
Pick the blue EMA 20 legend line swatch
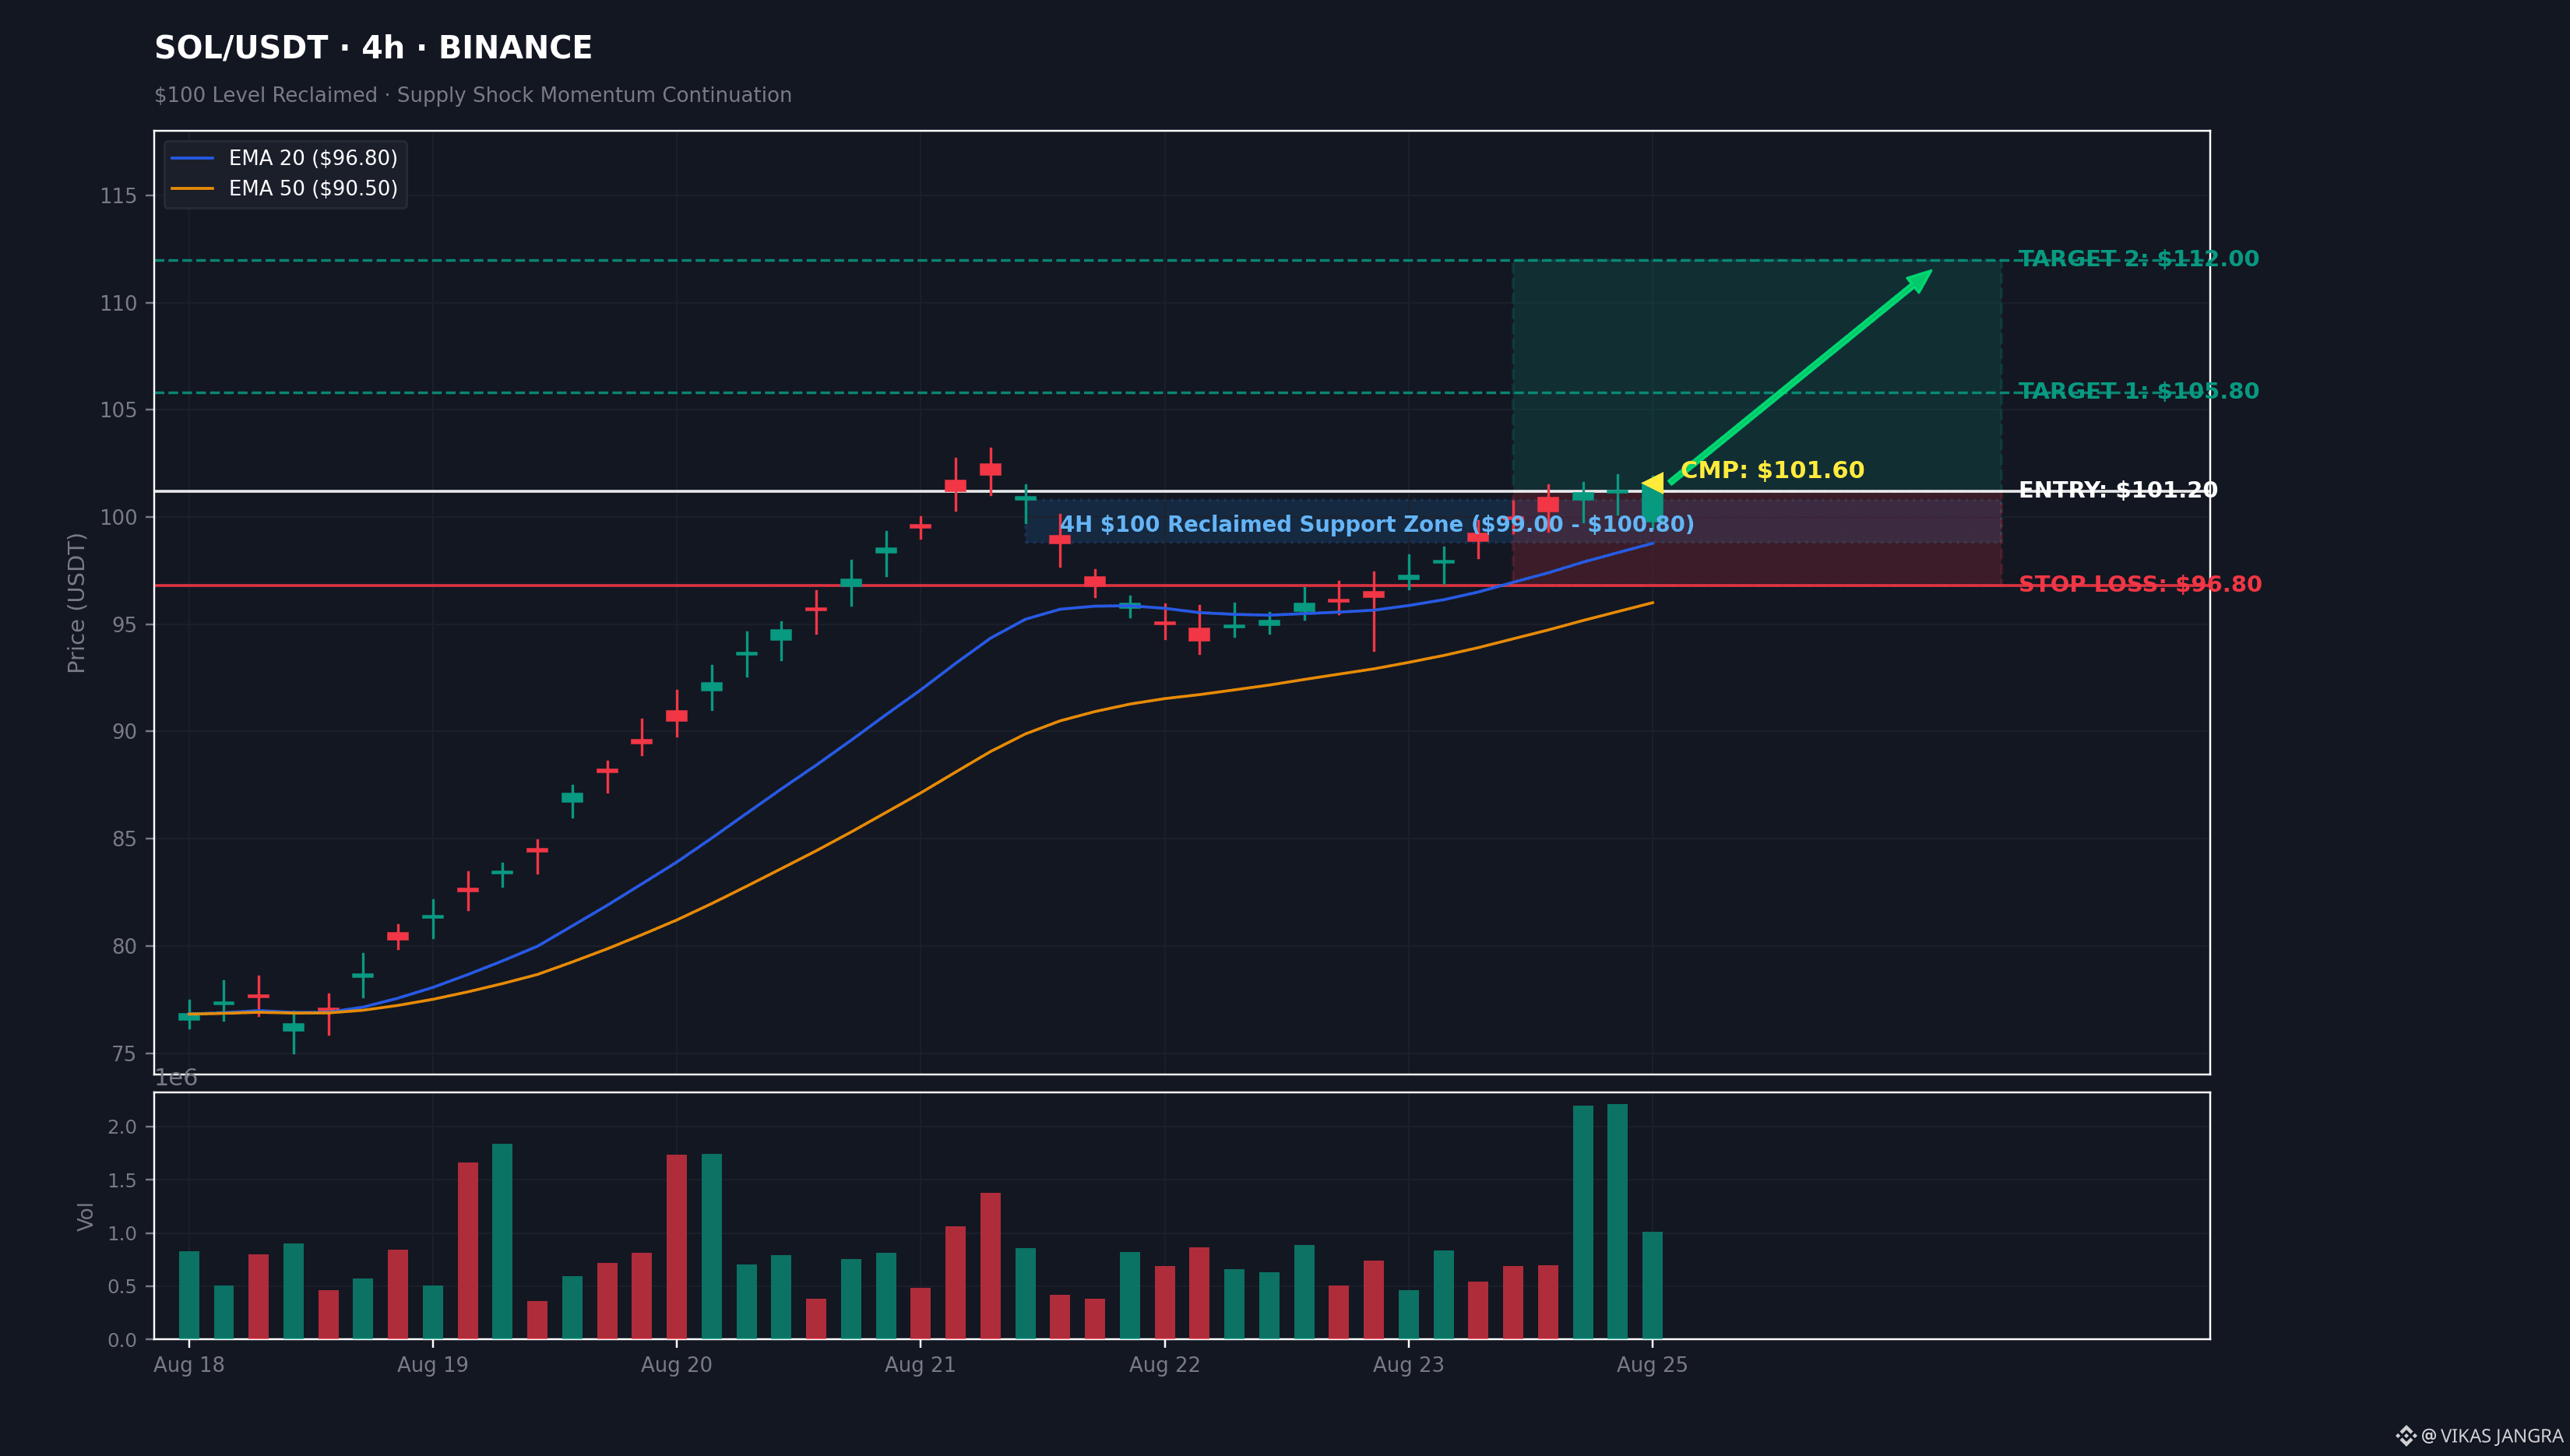(192, 158)
